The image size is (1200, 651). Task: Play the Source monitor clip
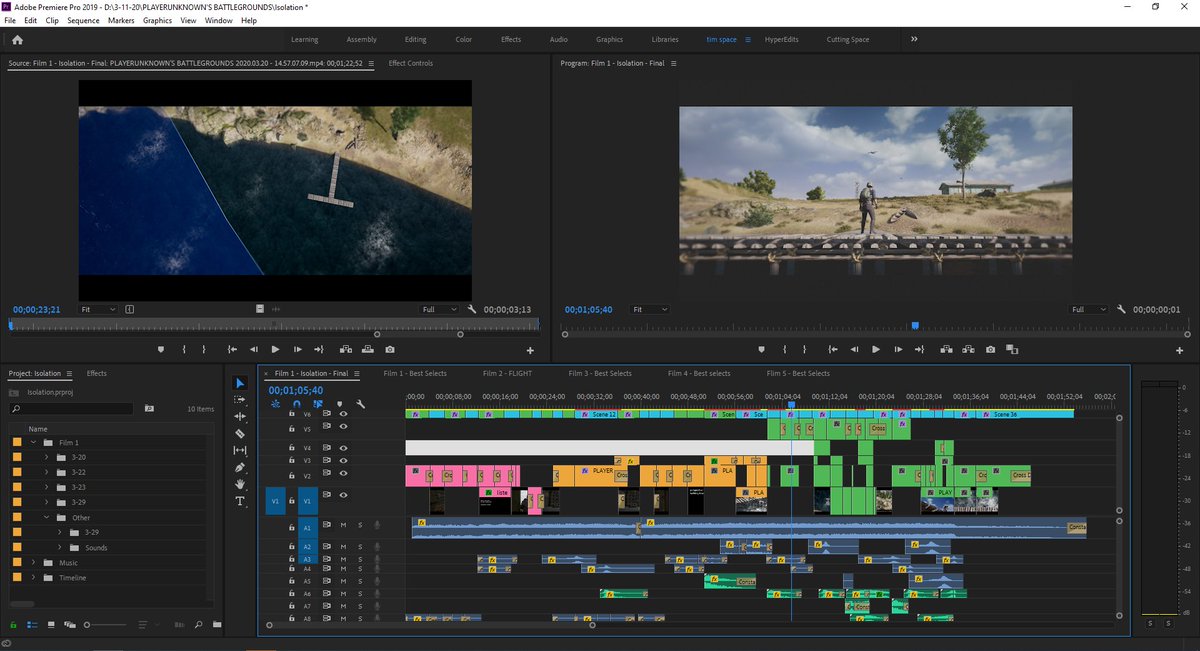point(274,349)
